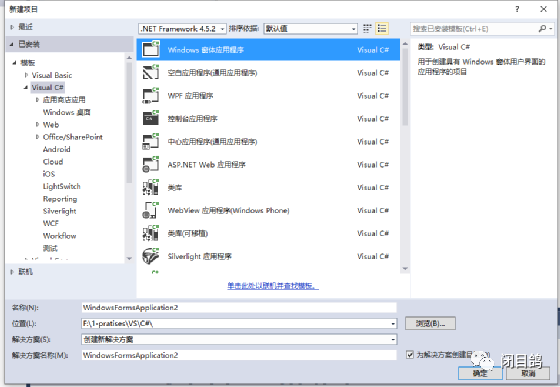Viewport: 560px width, 387px height.
Task: Switch to small icons view
Action: click(x=367, y=29)
